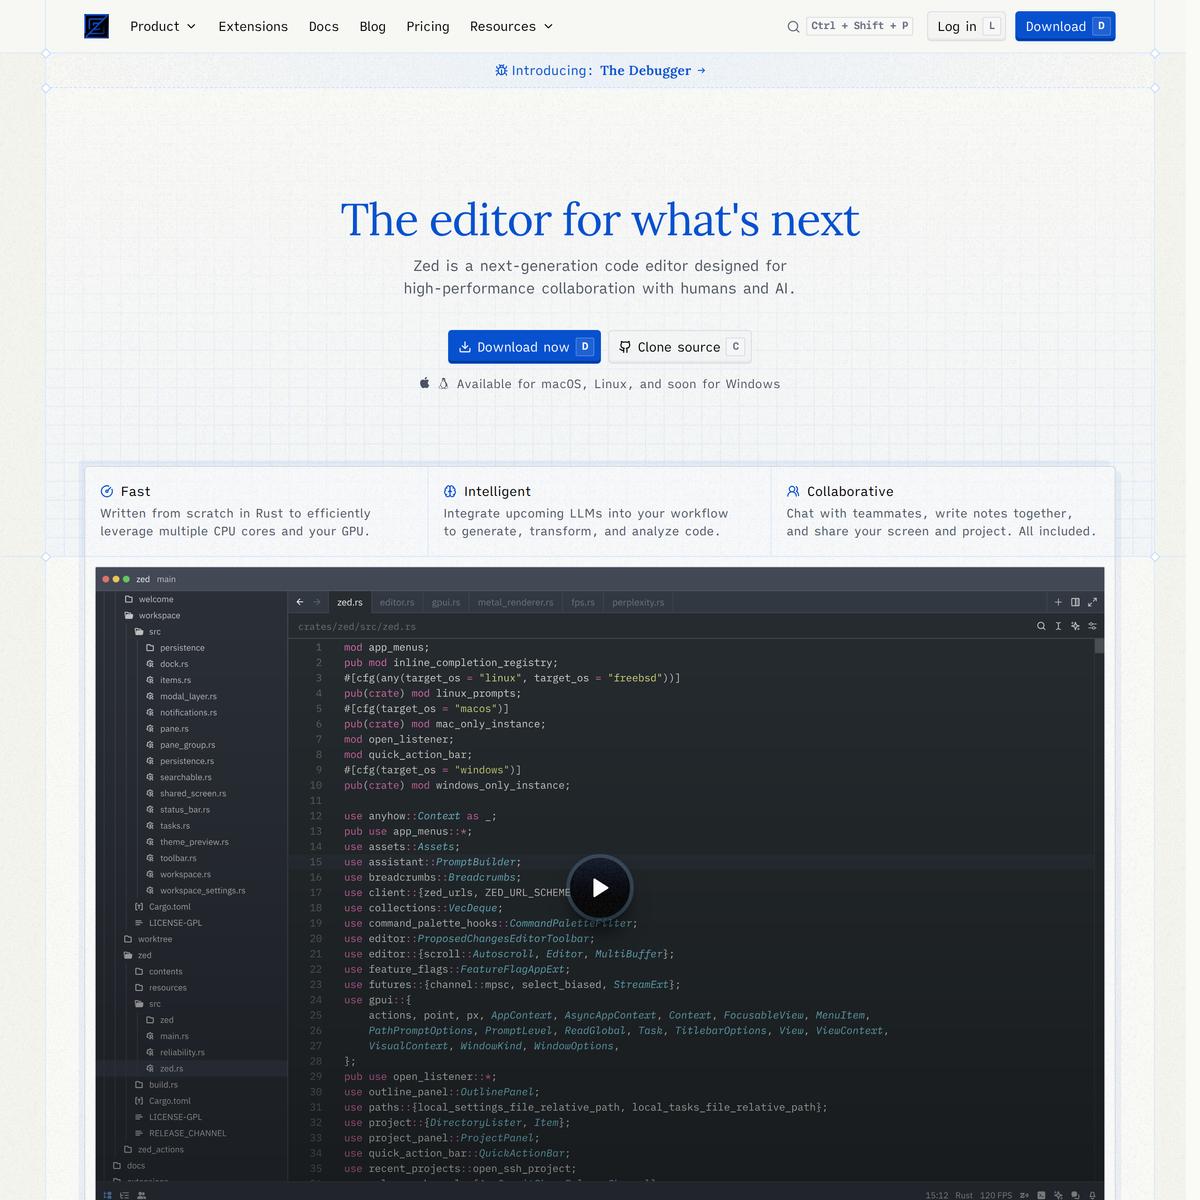Click the back arrow in editor tab bar

coord(300,602)
